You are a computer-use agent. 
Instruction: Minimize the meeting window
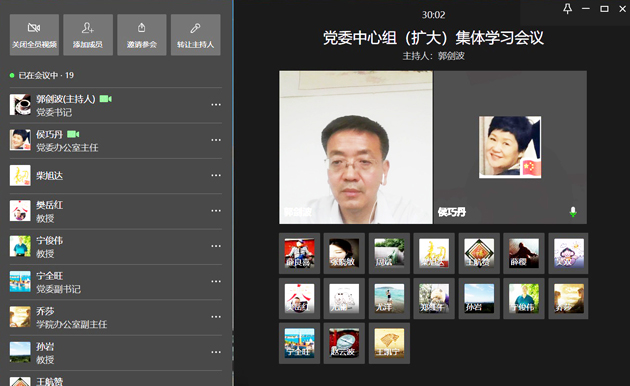[586, 8]
